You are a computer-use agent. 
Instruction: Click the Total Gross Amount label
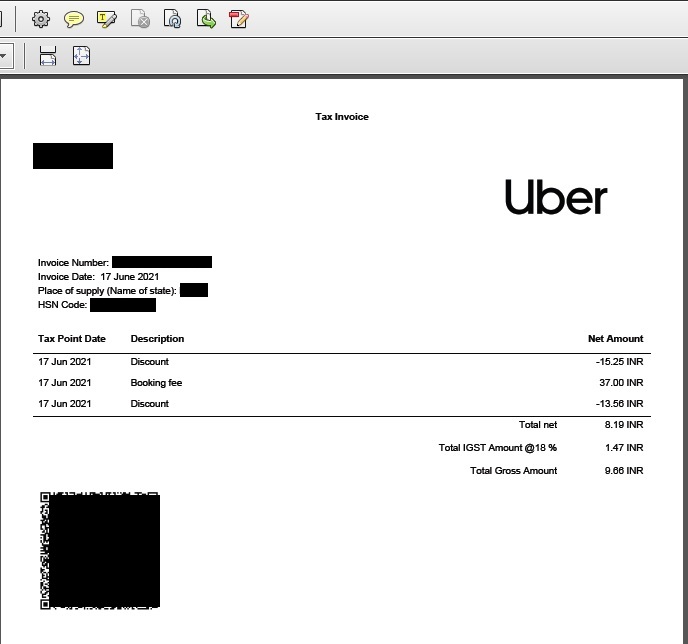513,471
